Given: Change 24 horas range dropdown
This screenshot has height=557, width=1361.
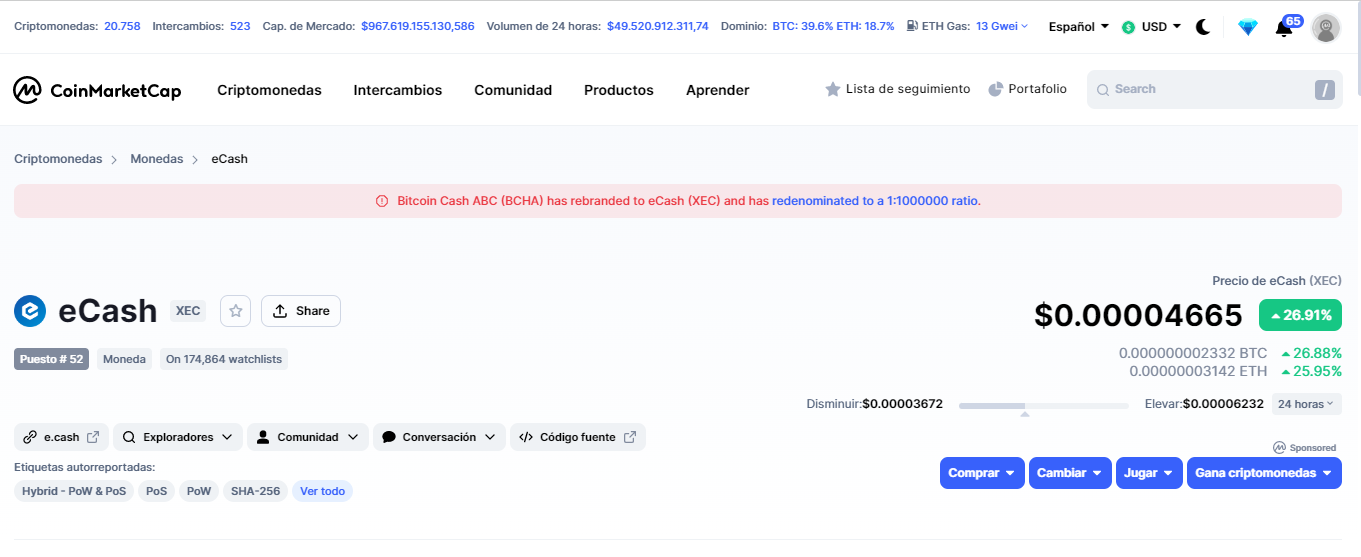Looking at the screenshot, I should 1306,404.
